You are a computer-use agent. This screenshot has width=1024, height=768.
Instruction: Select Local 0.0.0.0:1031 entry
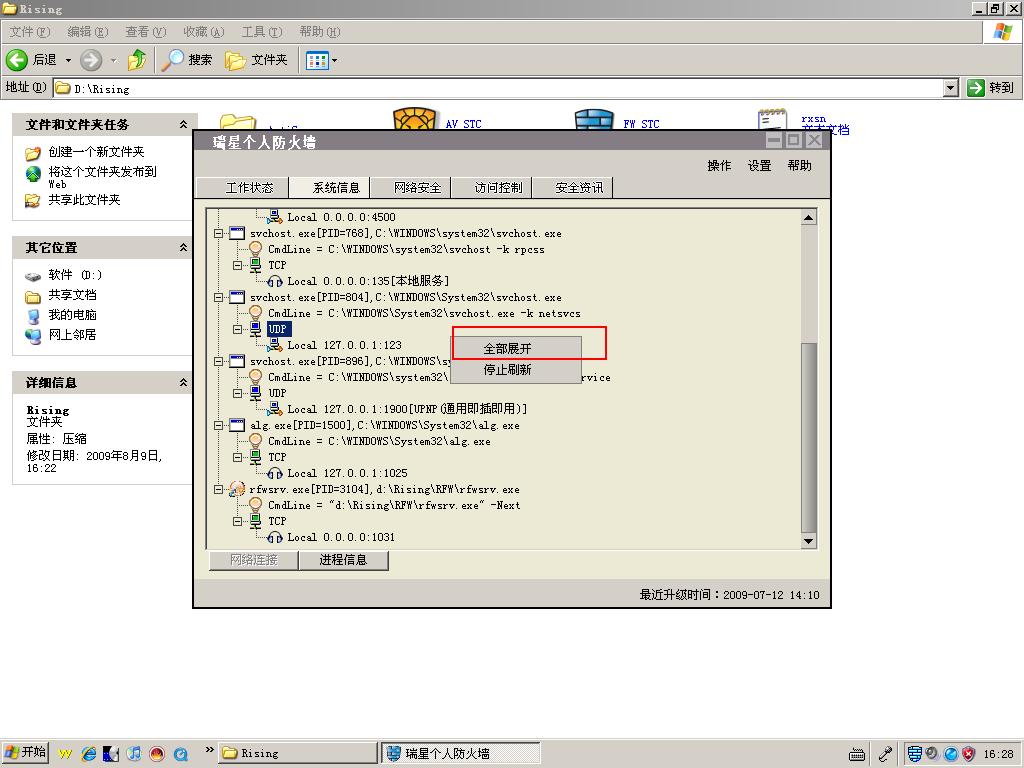coord(341,537)
